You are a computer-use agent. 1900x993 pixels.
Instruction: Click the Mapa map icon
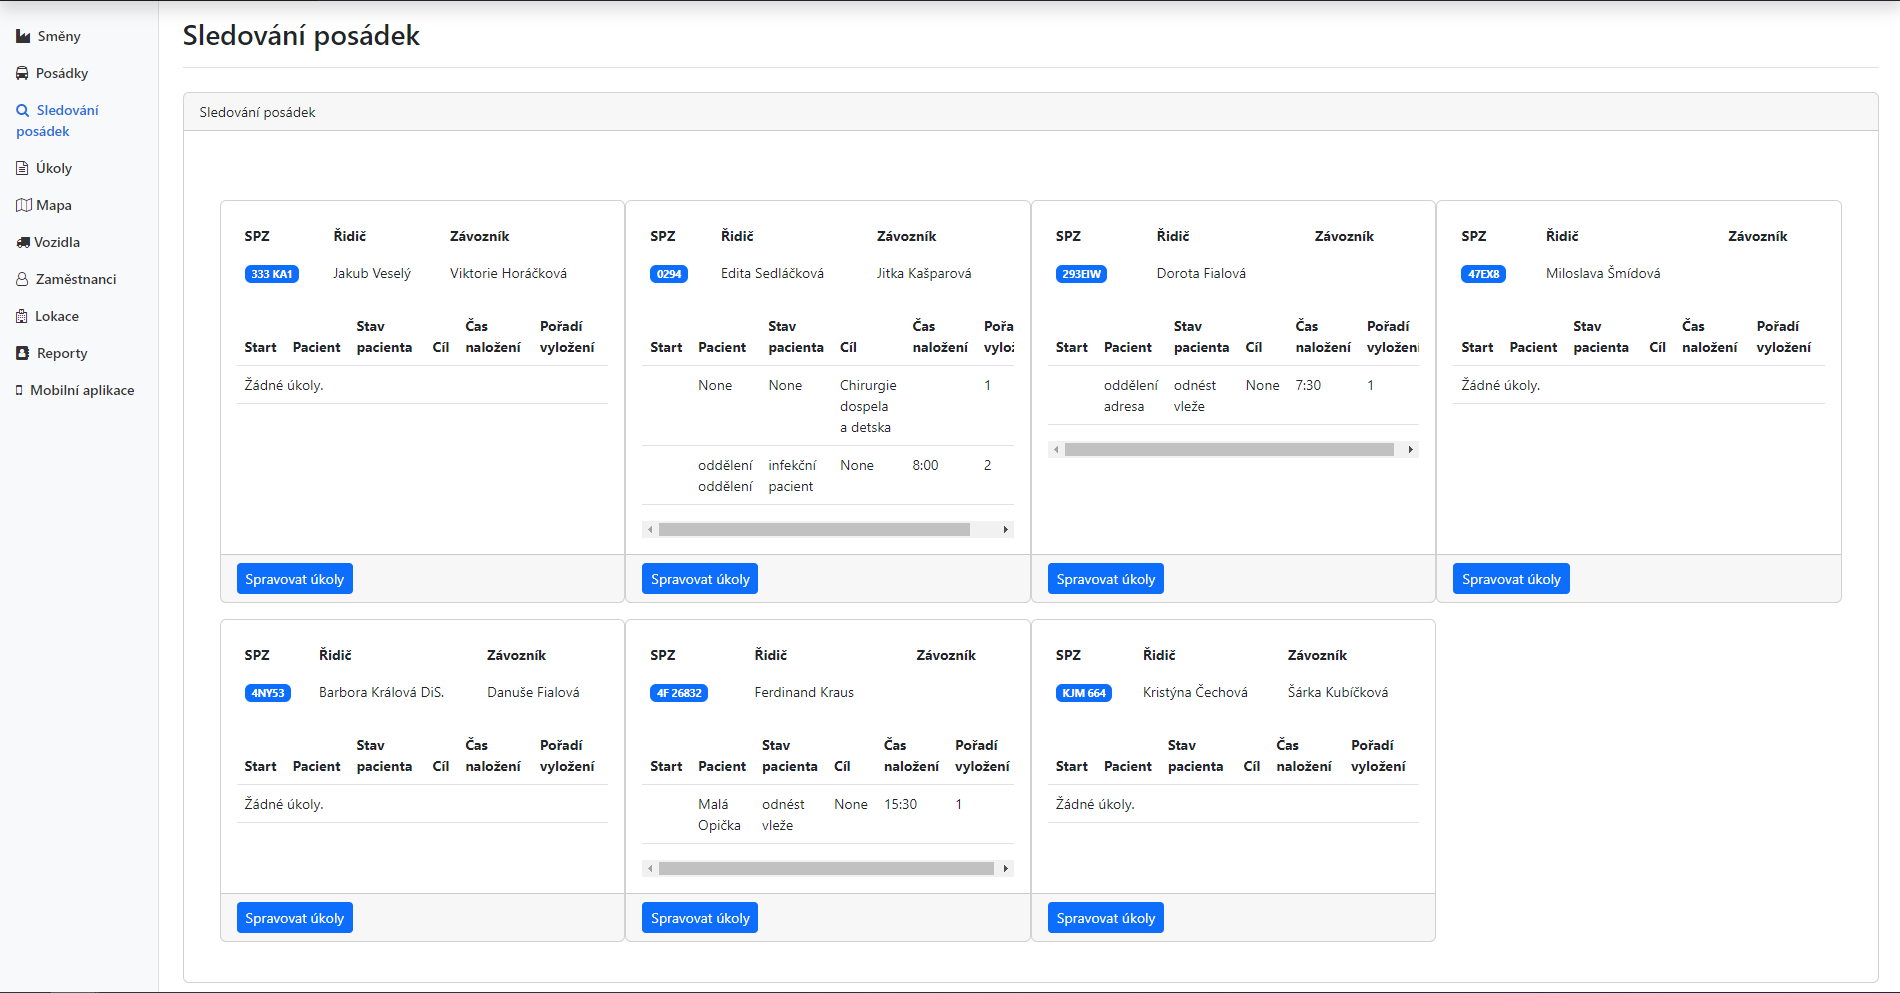click(x=24, y=205)
